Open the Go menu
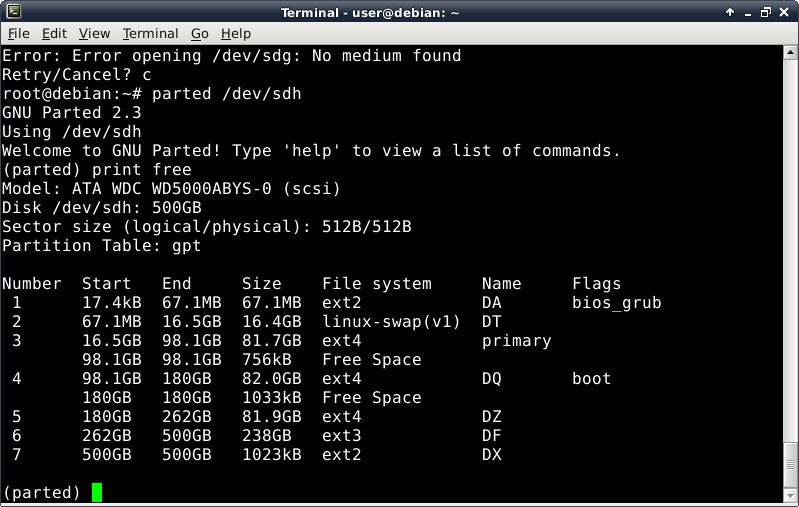Viewport: 799px width, 507px height. point(200,33)
